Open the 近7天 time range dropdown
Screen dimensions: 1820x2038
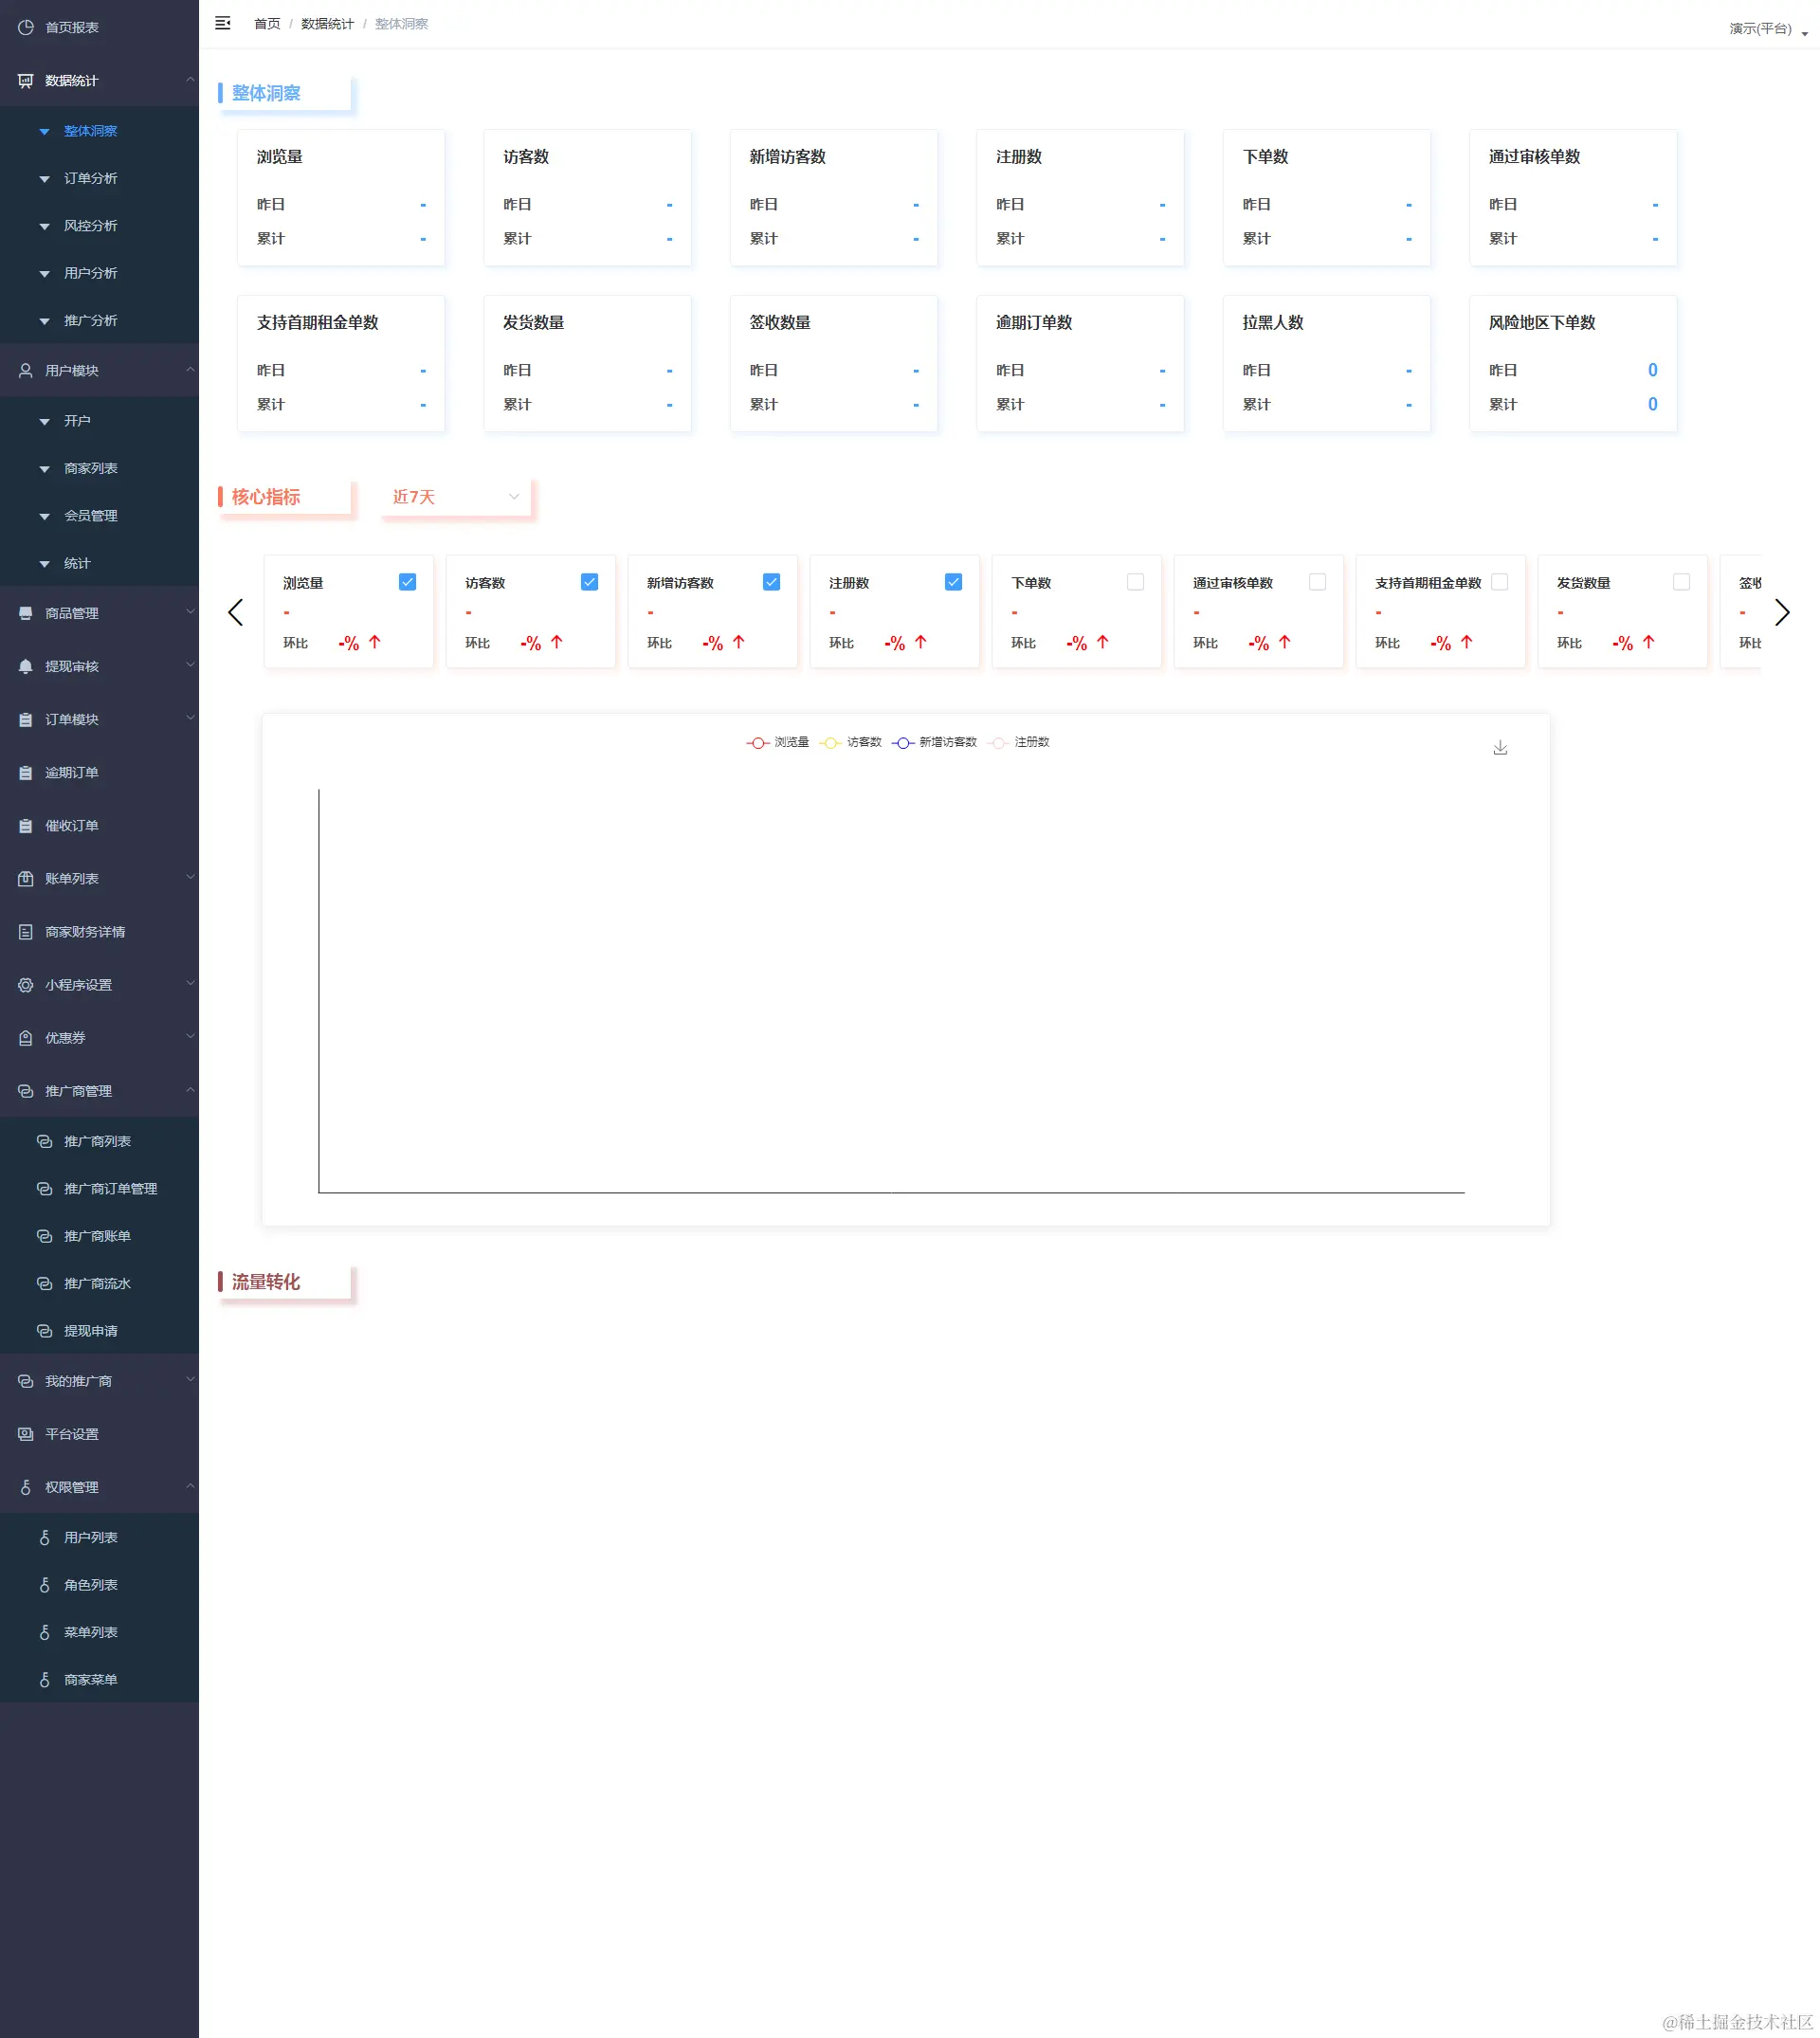click(x=456, y=497)
